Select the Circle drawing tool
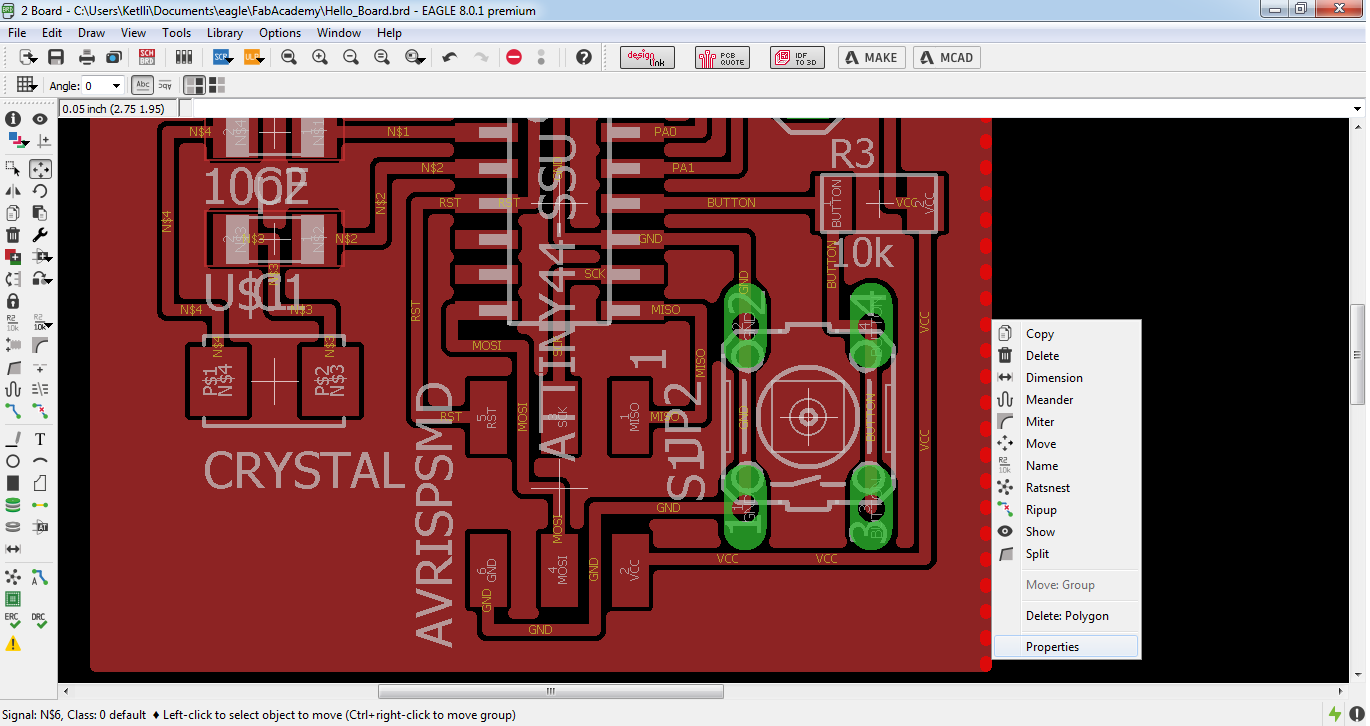1370x726 pixels. point(13,461)
